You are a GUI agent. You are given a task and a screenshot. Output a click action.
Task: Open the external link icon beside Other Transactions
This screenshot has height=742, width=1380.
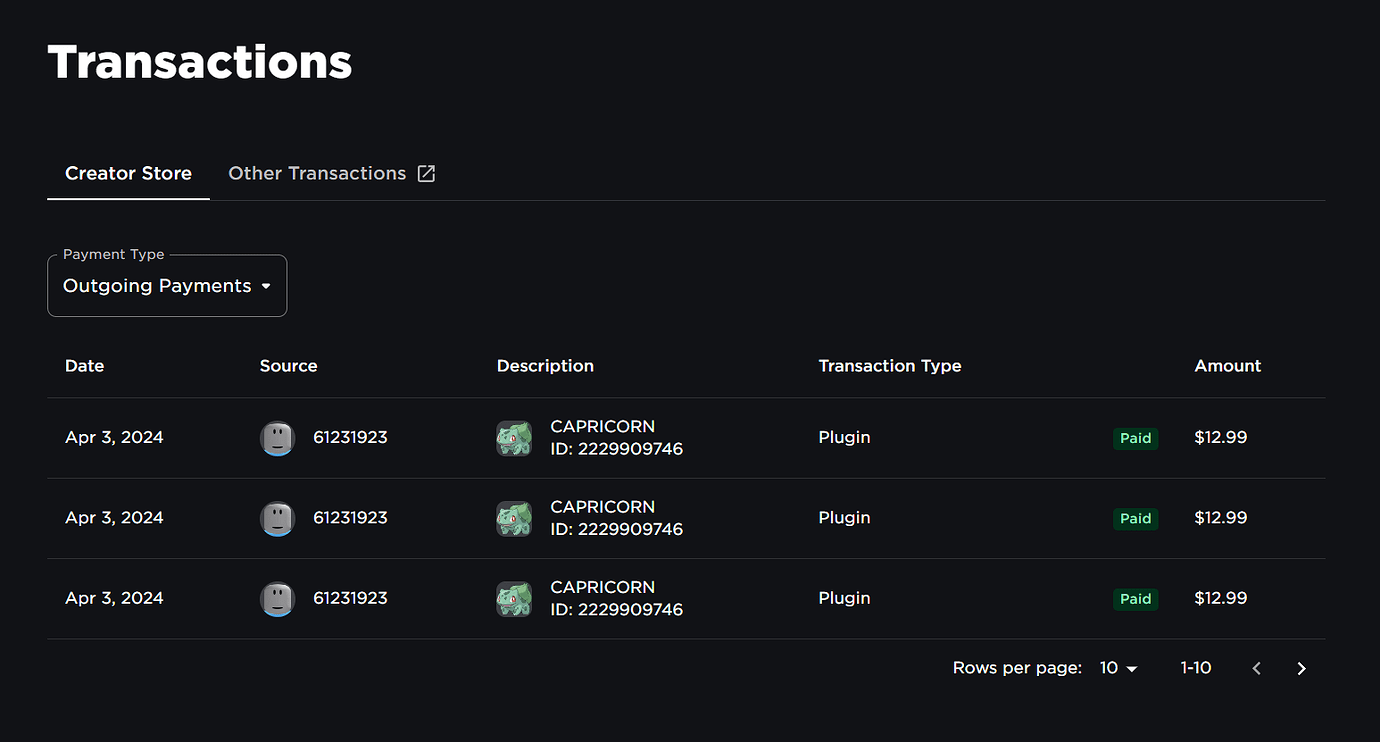[426, 173]
